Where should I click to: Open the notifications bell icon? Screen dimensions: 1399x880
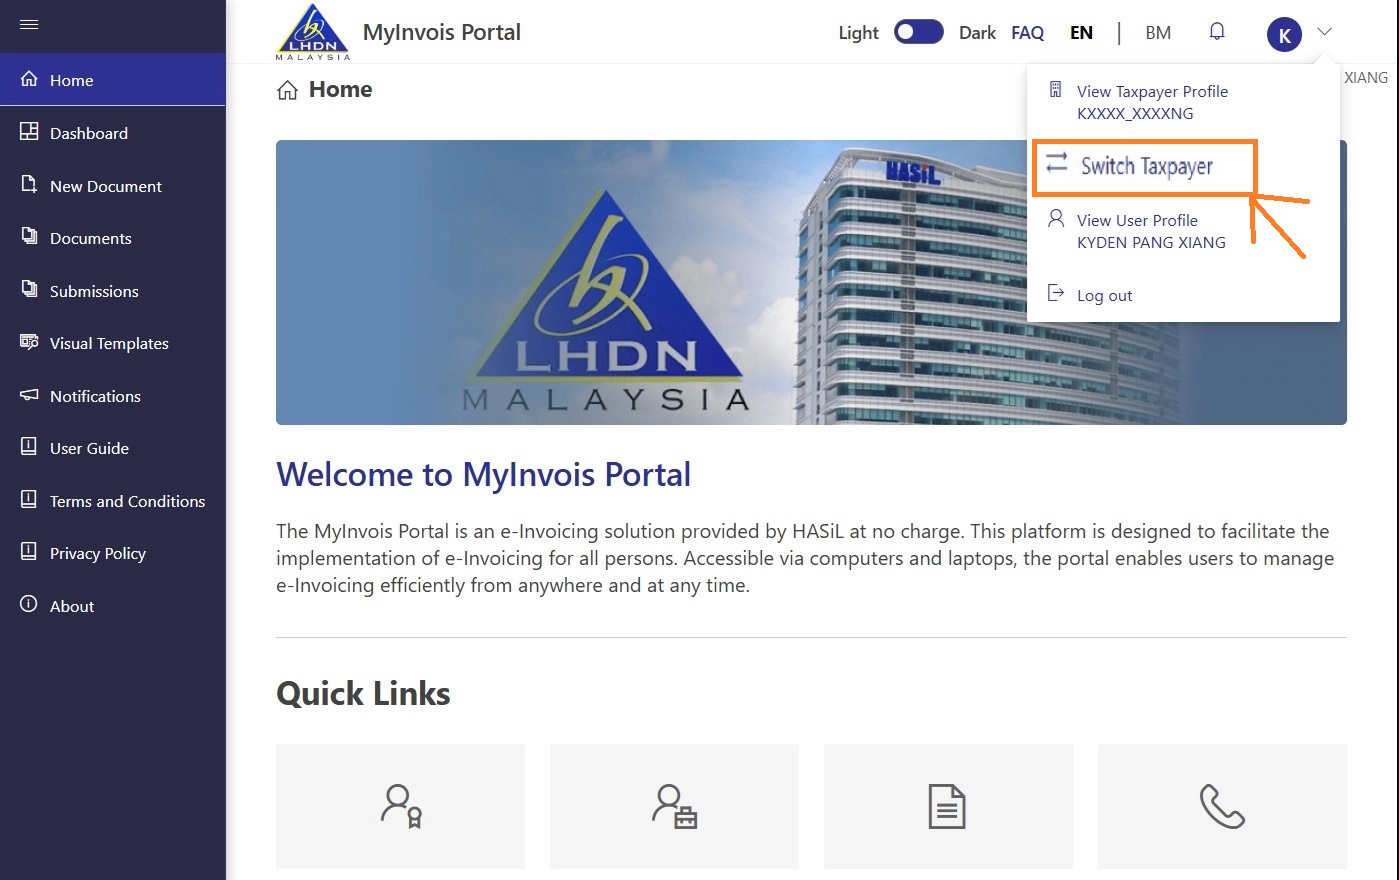[x=1217, y=32]
